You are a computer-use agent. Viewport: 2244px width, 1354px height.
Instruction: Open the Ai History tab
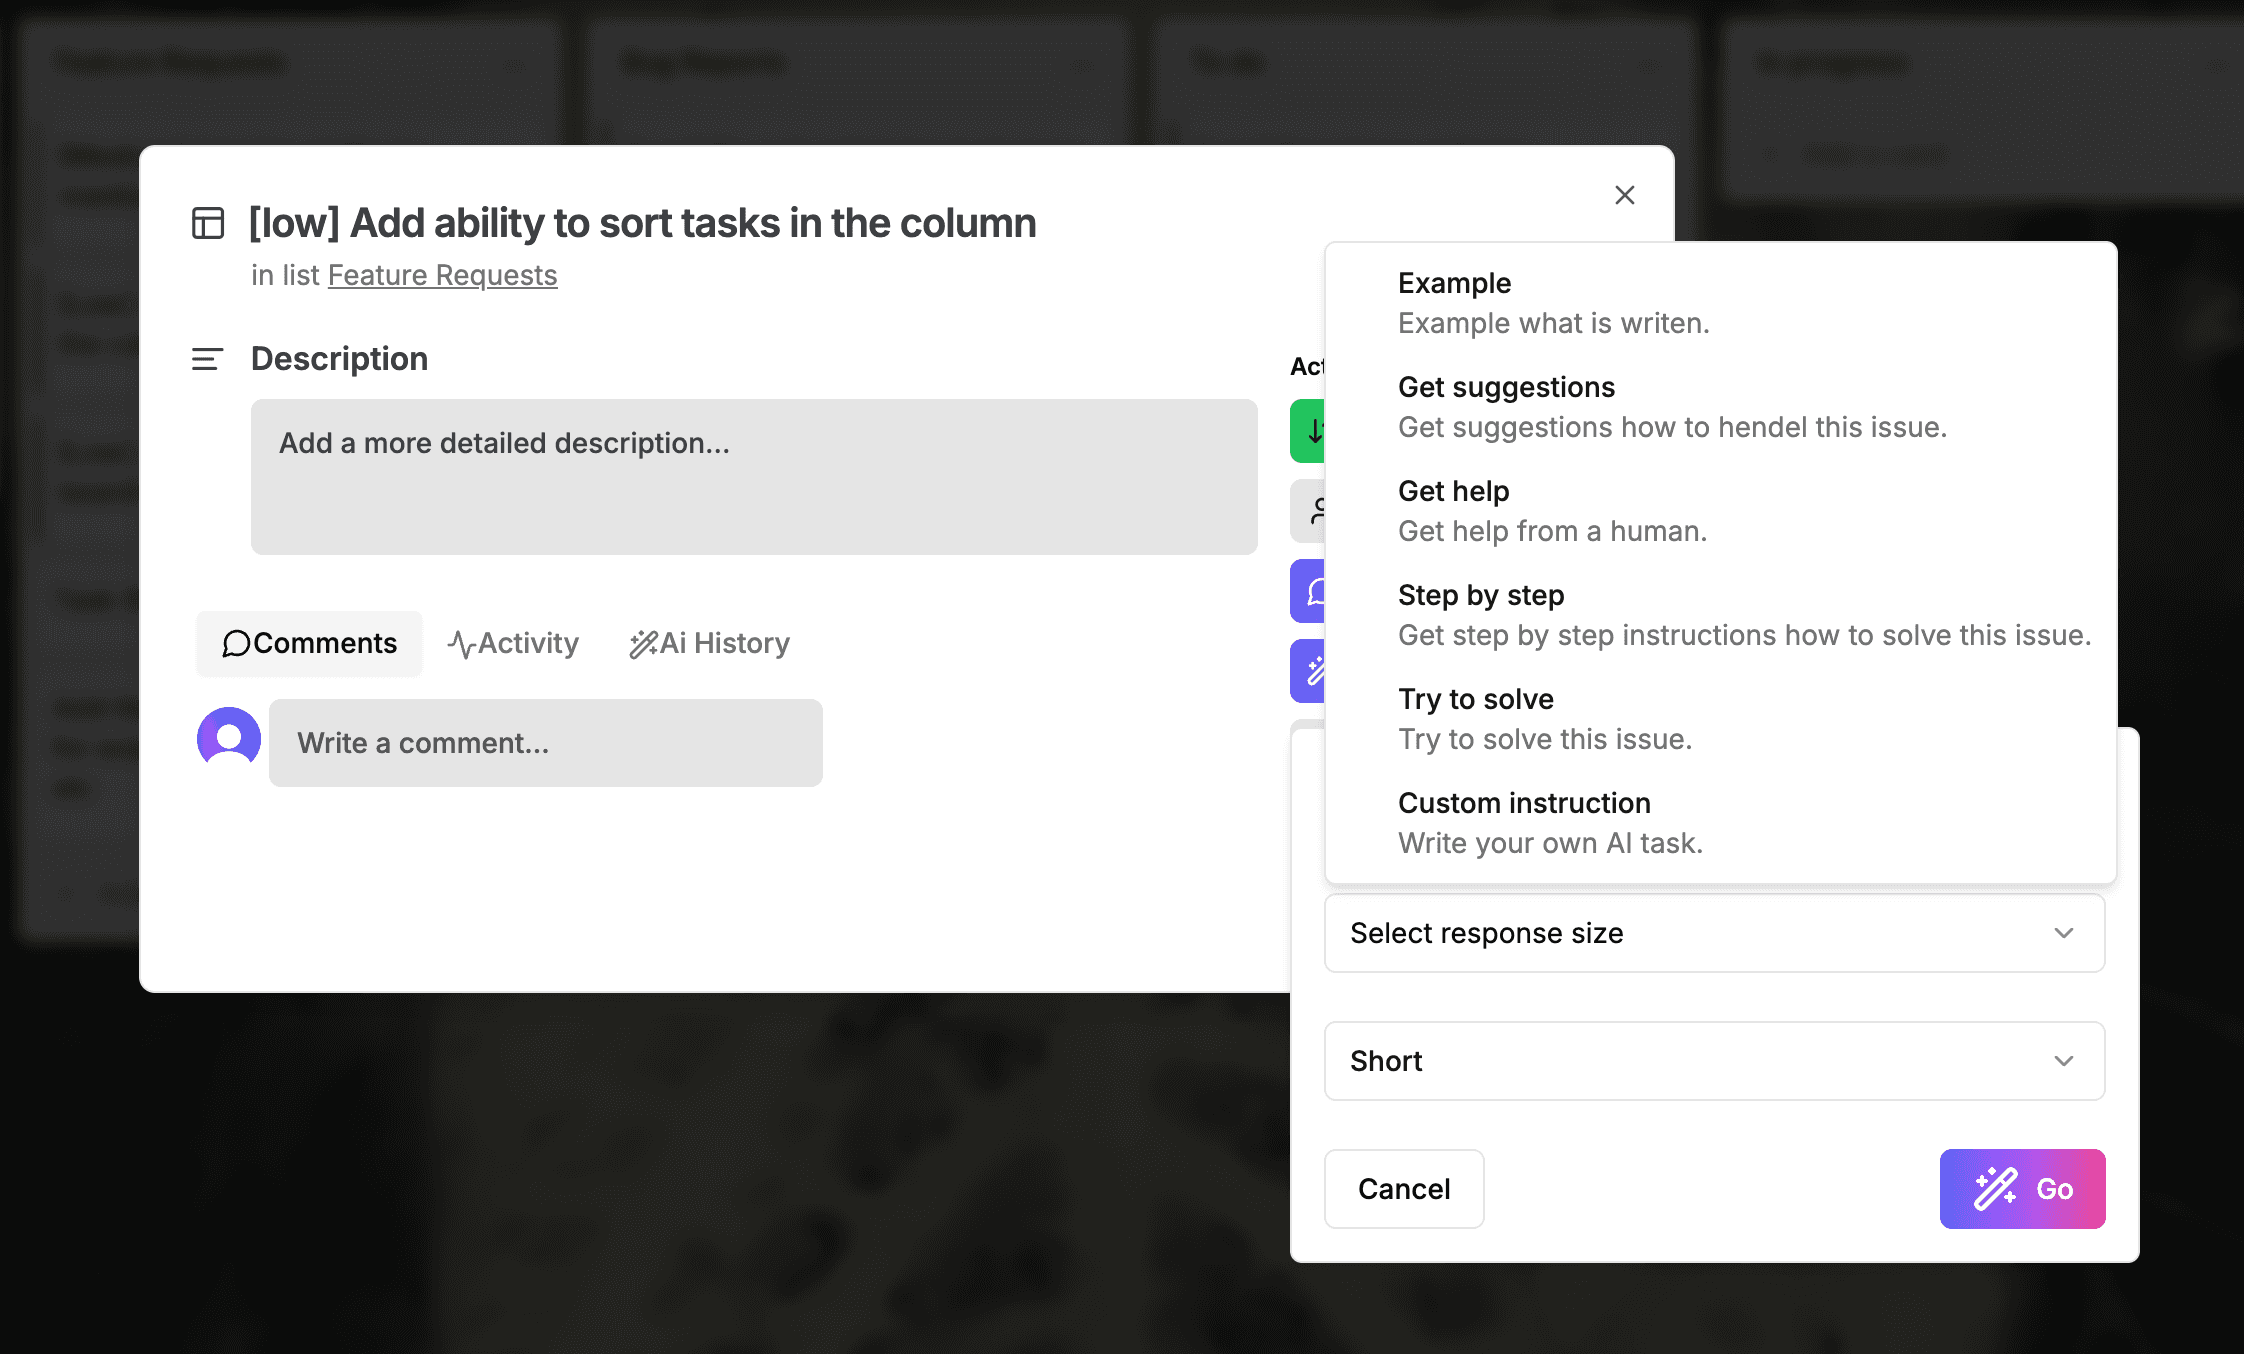(x=709, y=643)
